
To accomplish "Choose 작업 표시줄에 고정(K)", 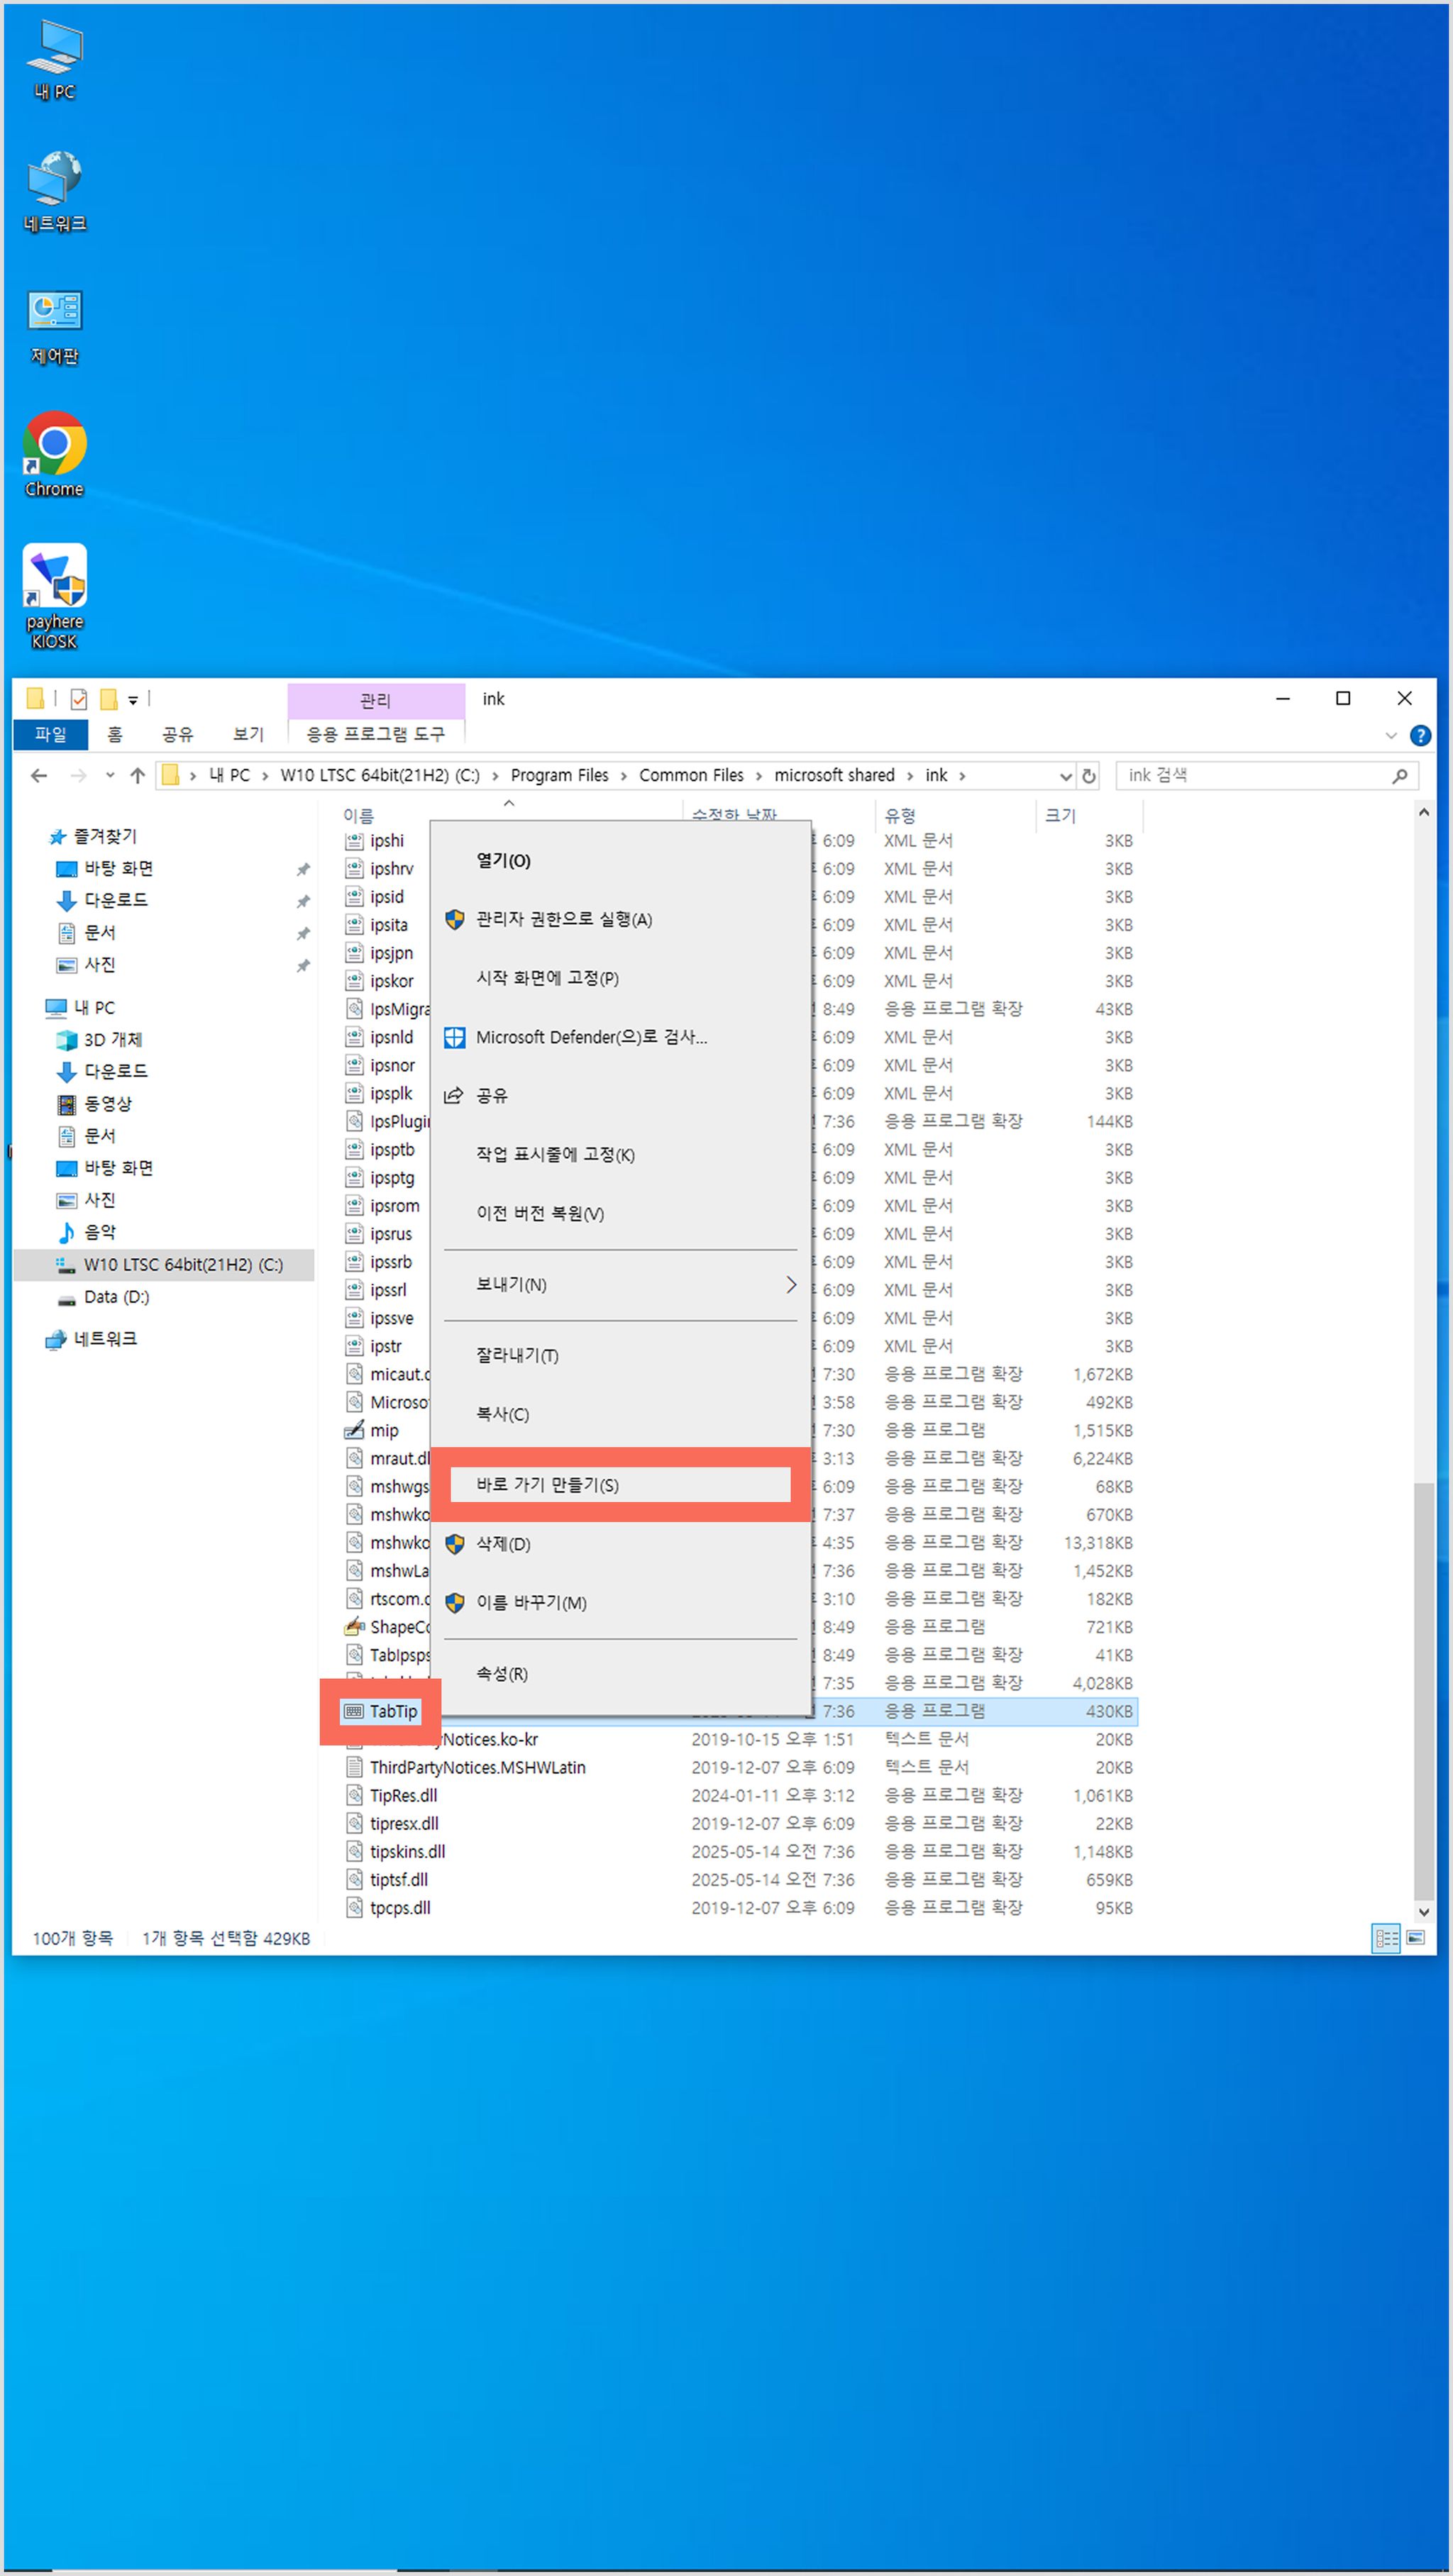I will coord(620,1154).
